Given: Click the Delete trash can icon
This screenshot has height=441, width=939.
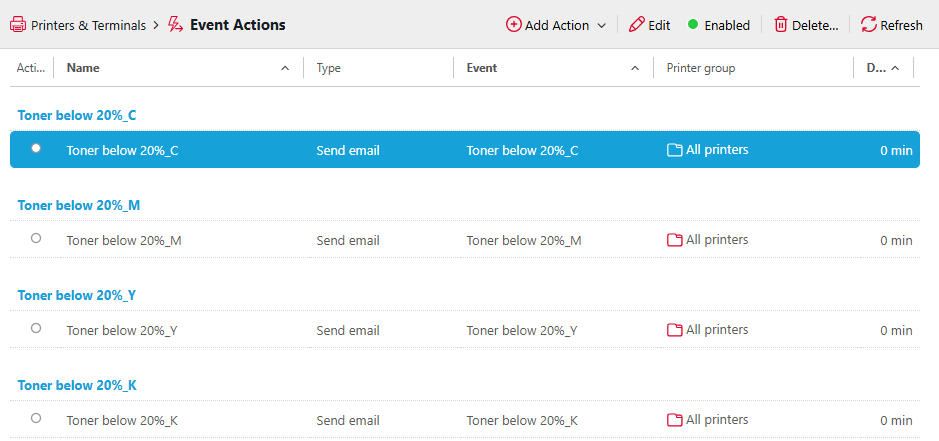Looking at the screenshot, I should click(780, 25).
